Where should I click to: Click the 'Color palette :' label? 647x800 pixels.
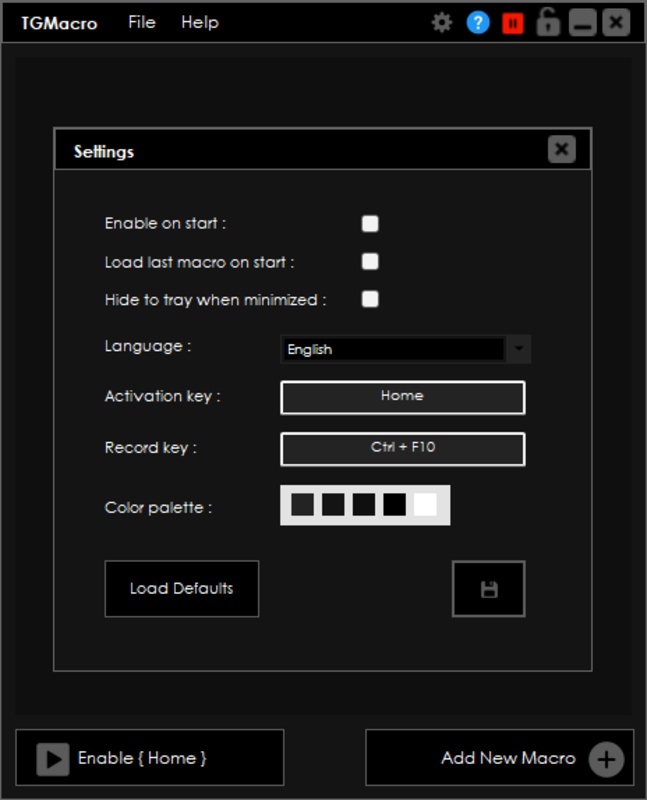click(158, 508)
